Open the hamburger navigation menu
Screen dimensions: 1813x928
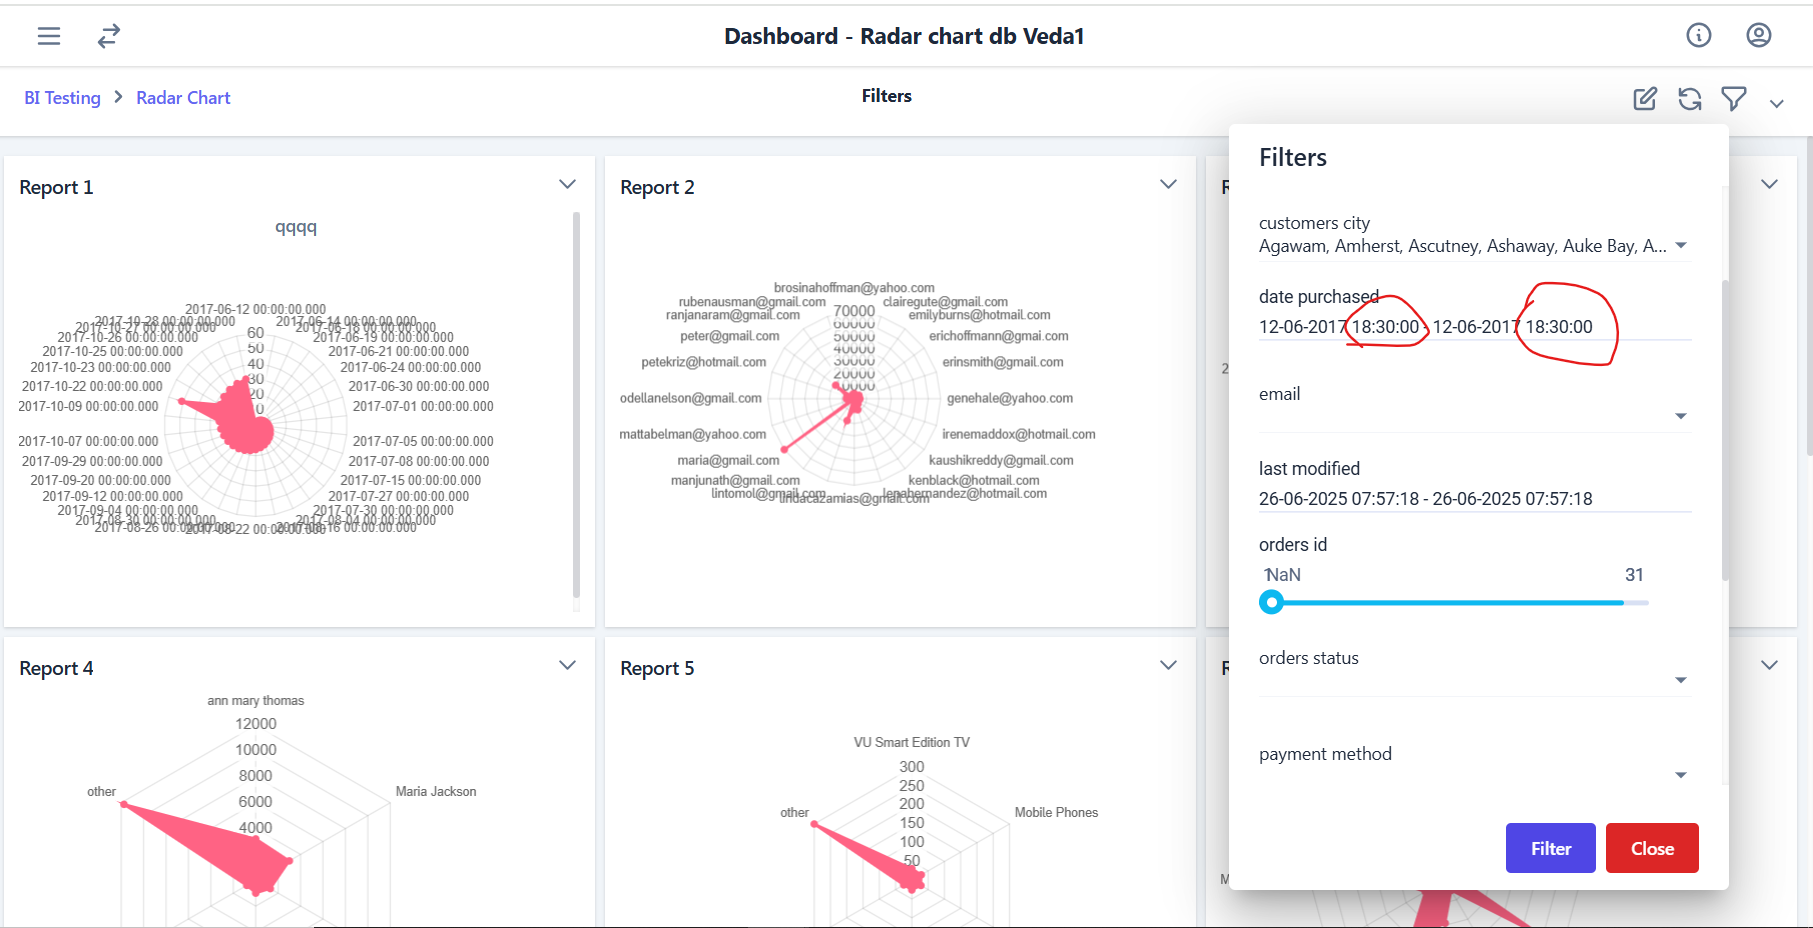pyautogui.click(x=49, y=36)
